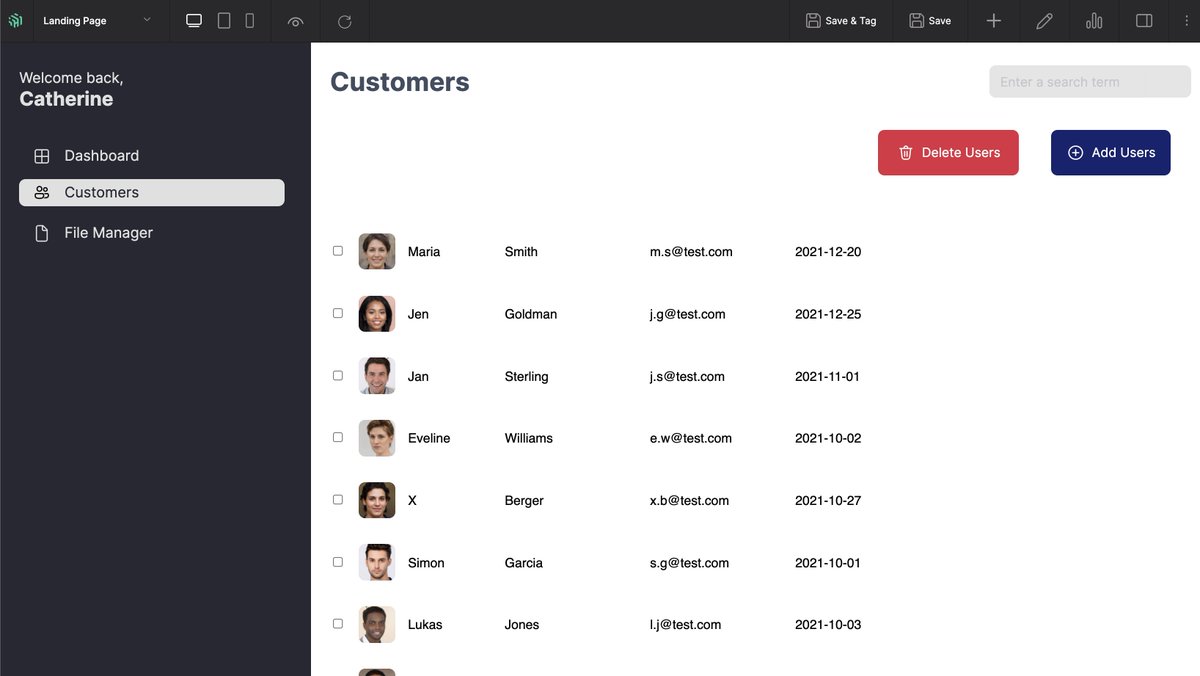Viewport: 1200px width, 676px height.
Task: Switch to desktop viewport icon
Action: coord(194,20)
